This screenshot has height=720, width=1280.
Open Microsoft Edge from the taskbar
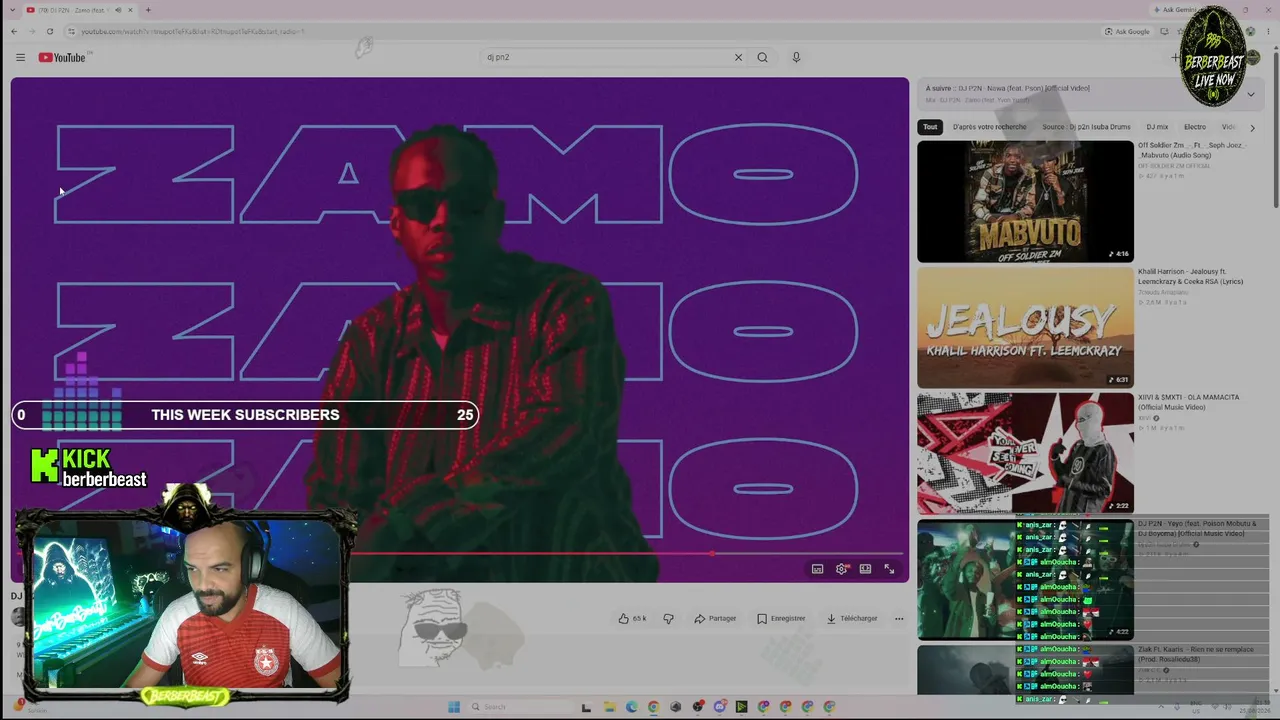tap(631, 707)
